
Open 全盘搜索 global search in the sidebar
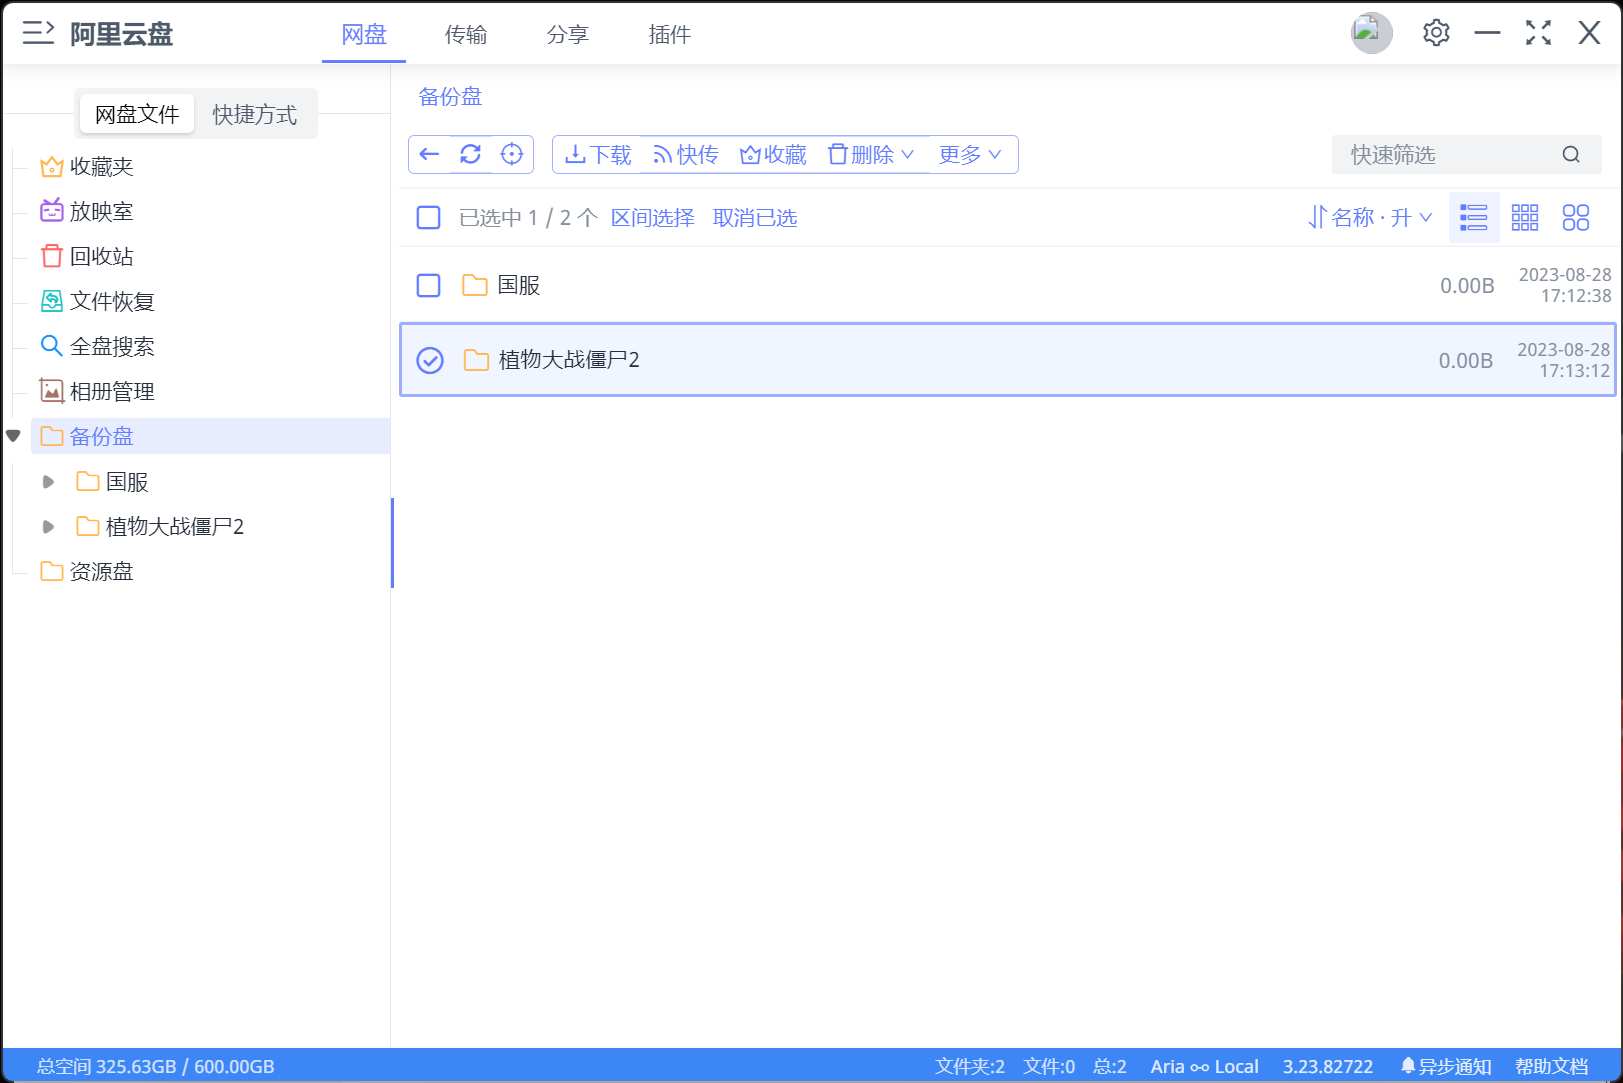click(x=97, y=347)
